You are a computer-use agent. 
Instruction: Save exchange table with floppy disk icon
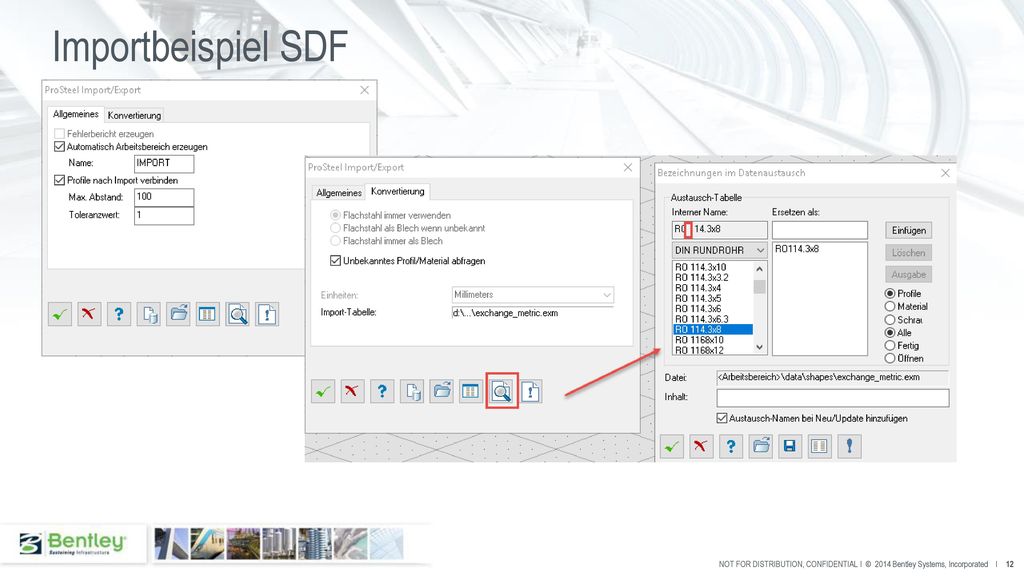(790, 447)
